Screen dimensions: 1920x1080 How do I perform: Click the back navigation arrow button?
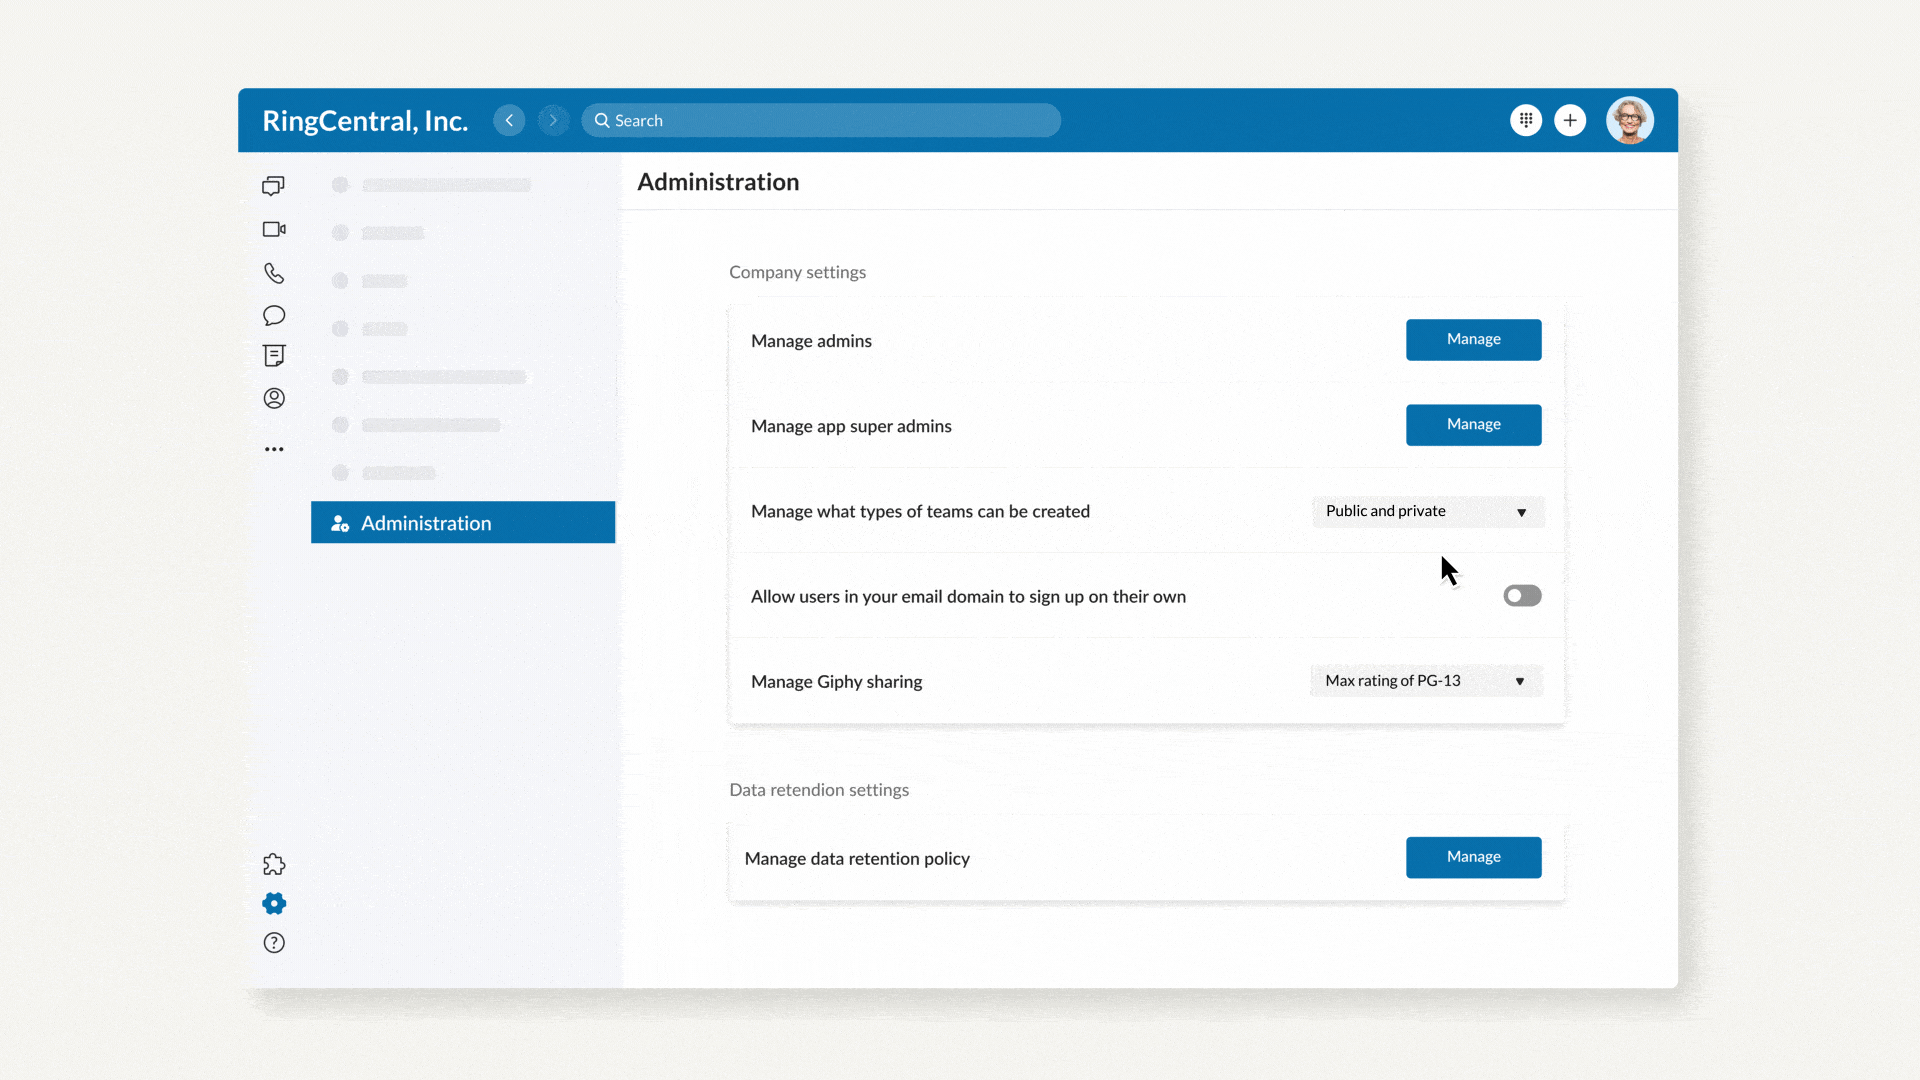coord(508,120)
